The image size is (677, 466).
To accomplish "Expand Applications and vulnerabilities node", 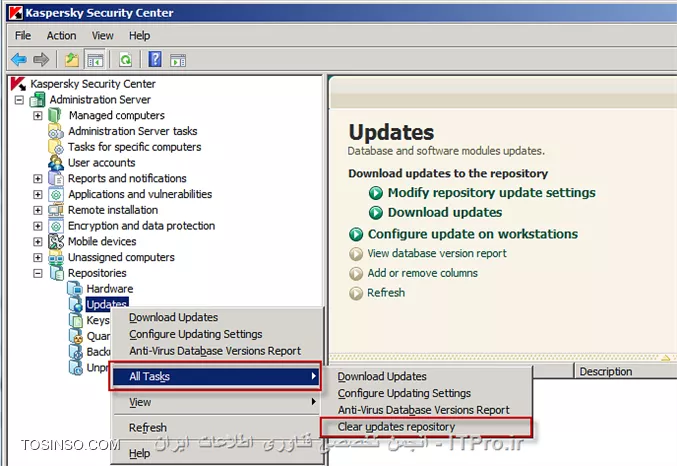I will click(38, 194).
